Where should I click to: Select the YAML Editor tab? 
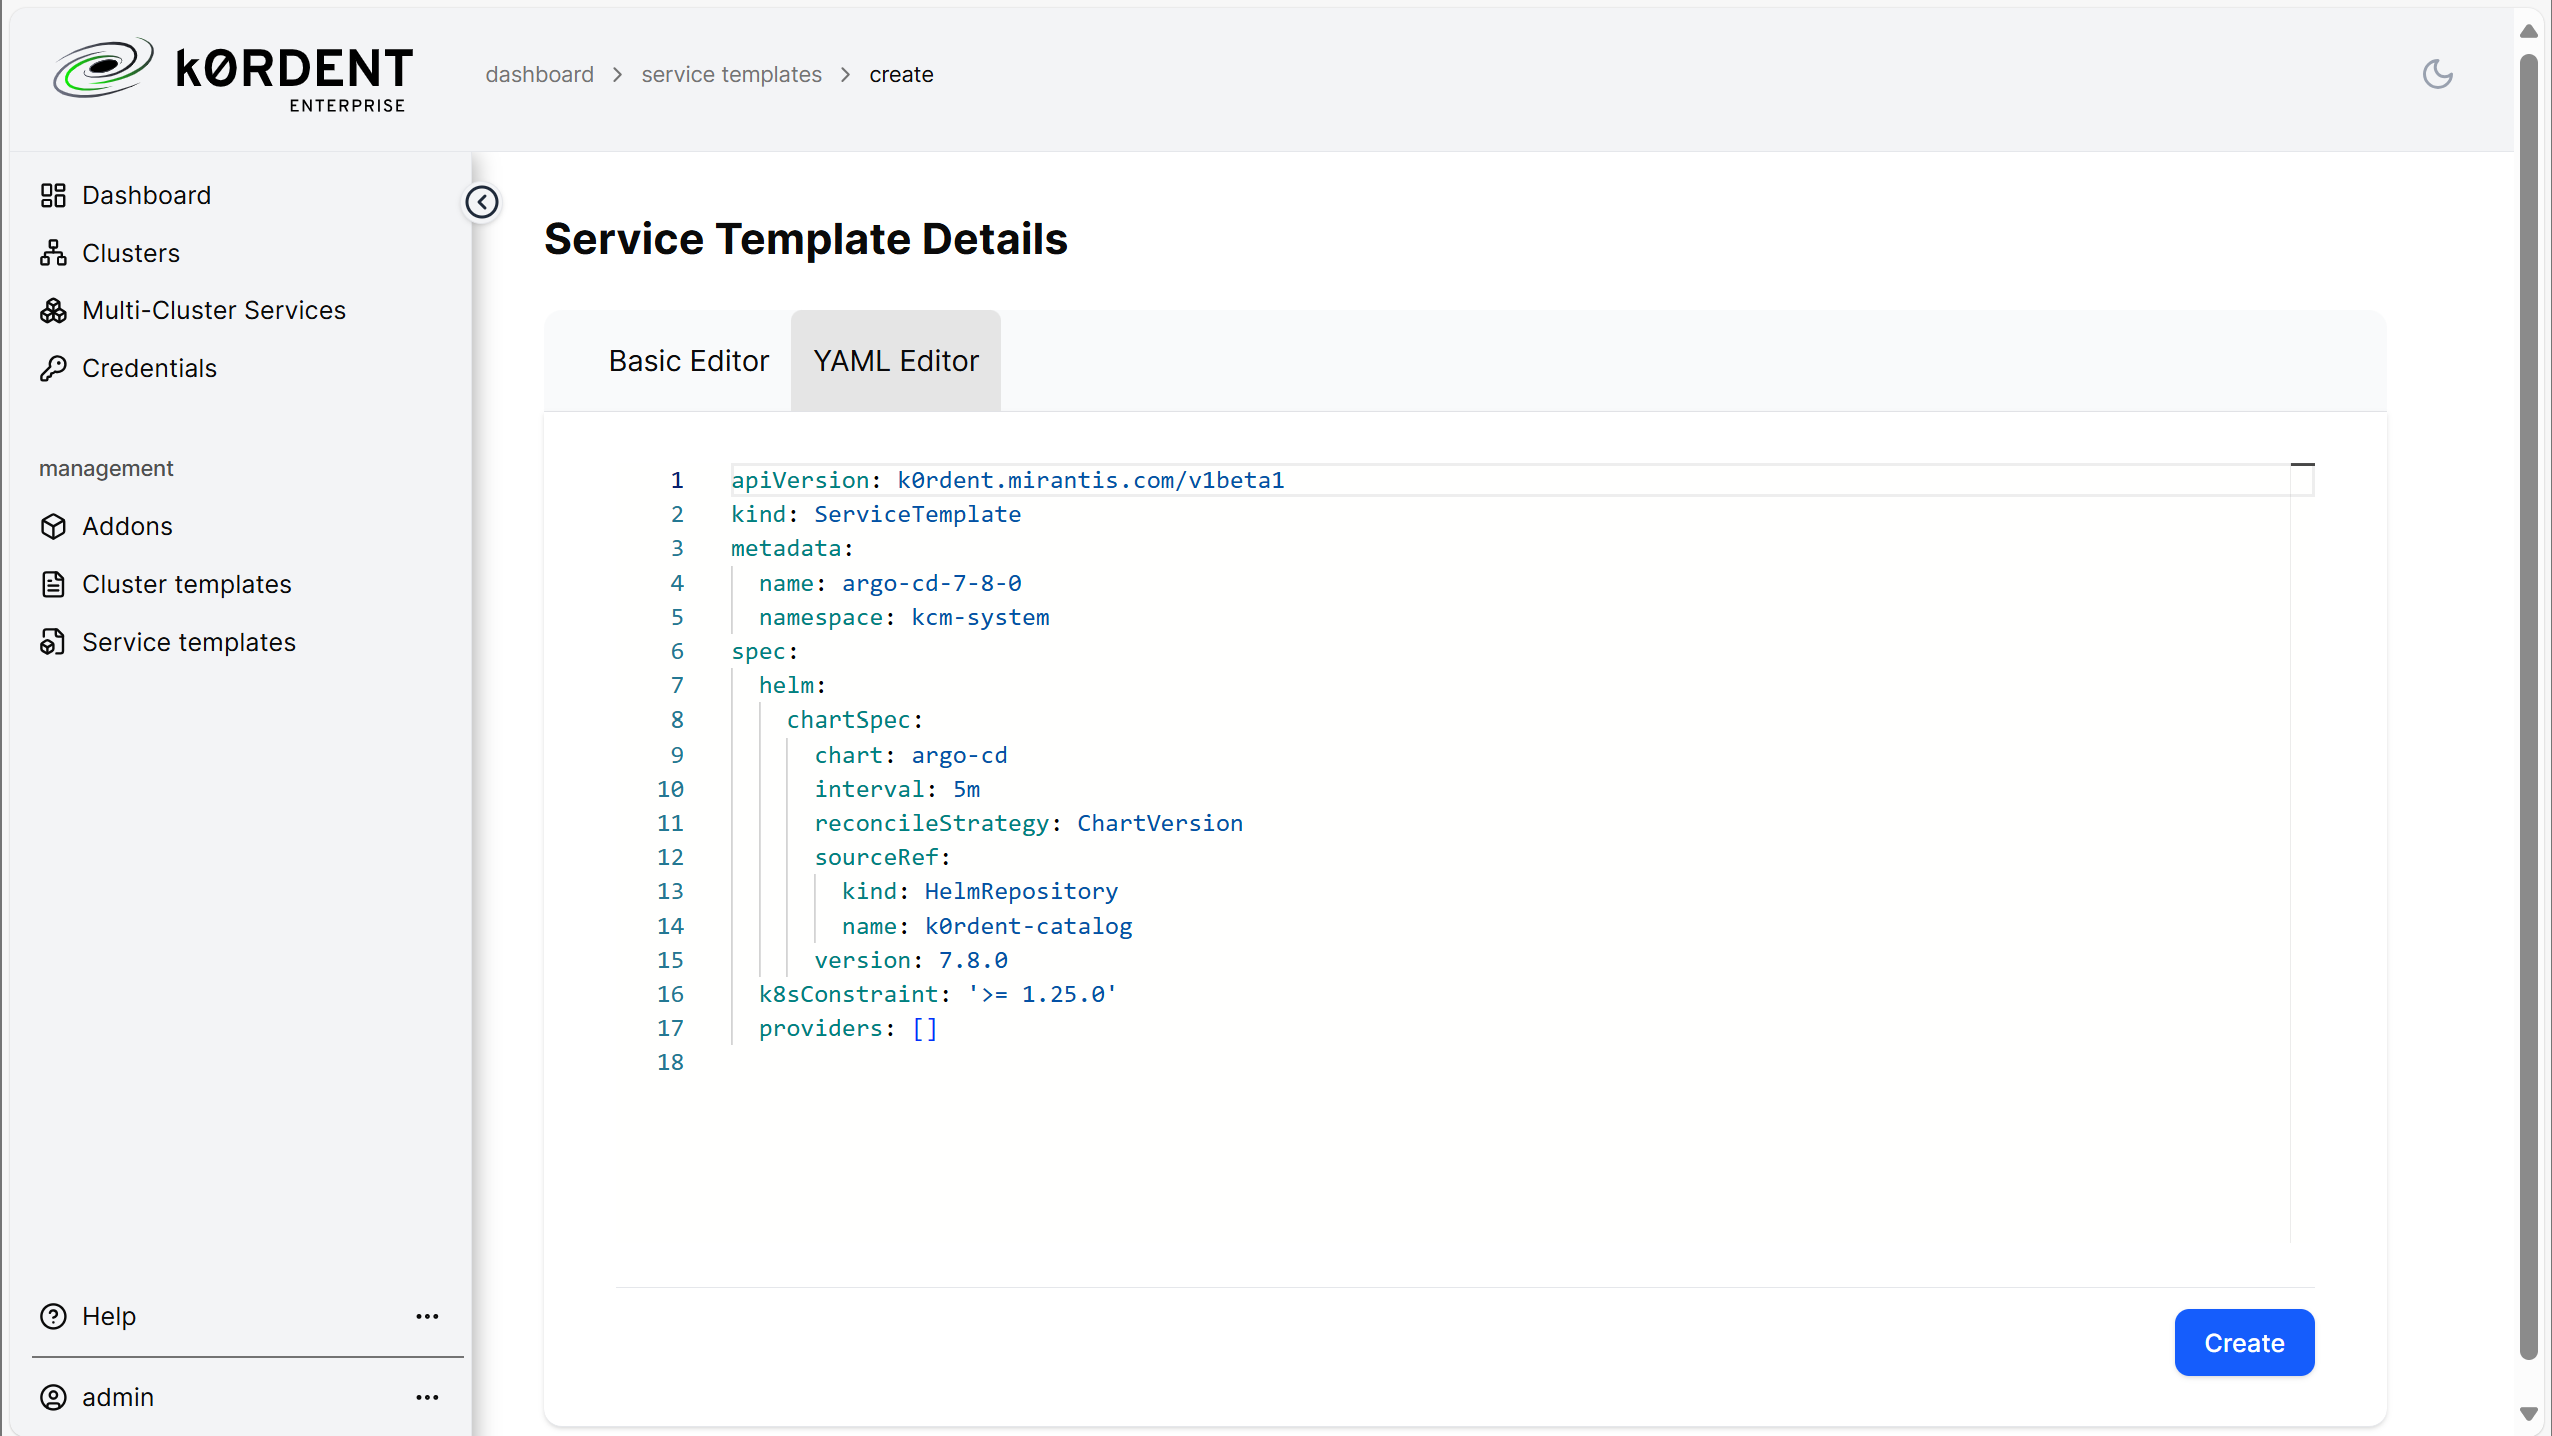coord(896,361)
